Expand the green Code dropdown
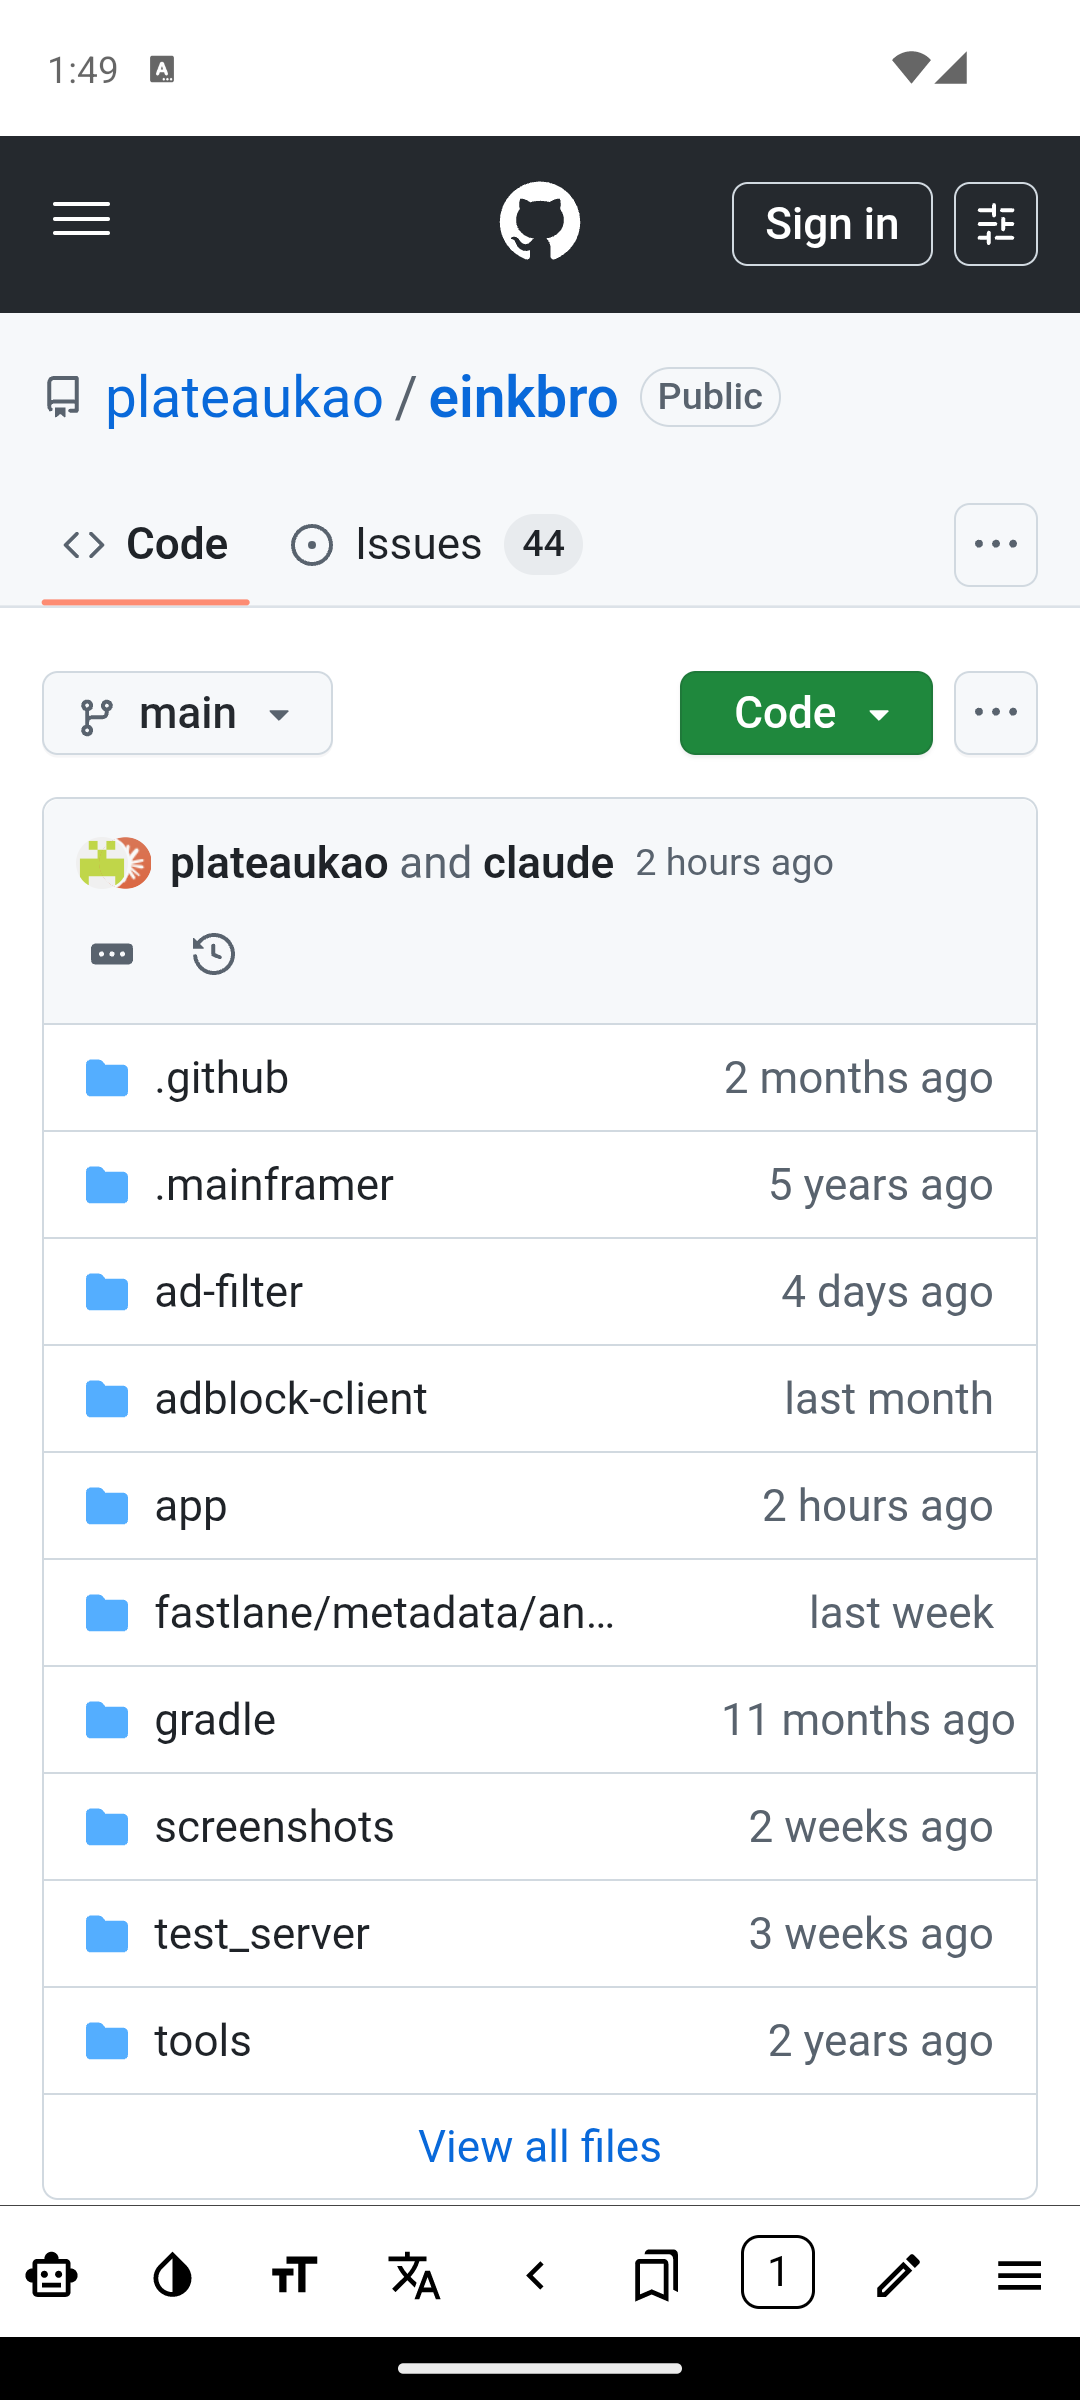Viewport: 1080px width, 2400px height. [x=806, y=713]
